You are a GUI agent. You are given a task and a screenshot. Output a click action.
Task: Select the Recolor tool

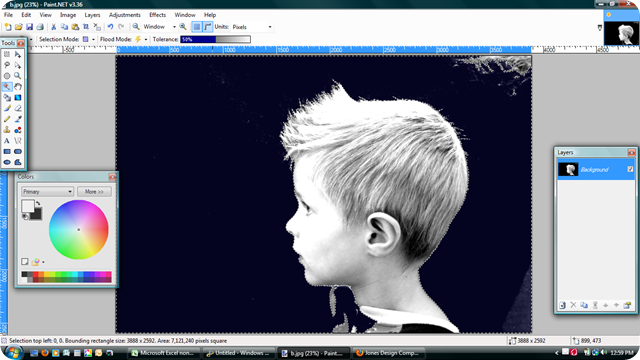click(x=18, y=130)
